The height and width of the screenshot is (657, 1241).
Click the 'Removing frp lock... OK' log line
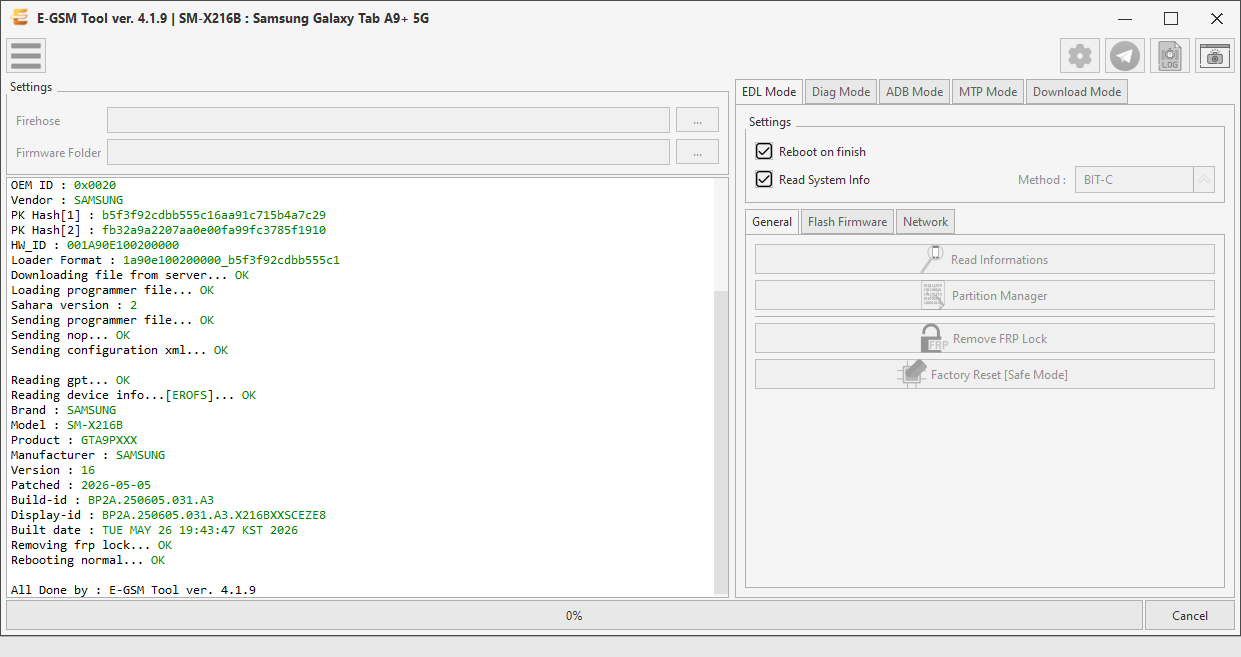coord(91,545)
